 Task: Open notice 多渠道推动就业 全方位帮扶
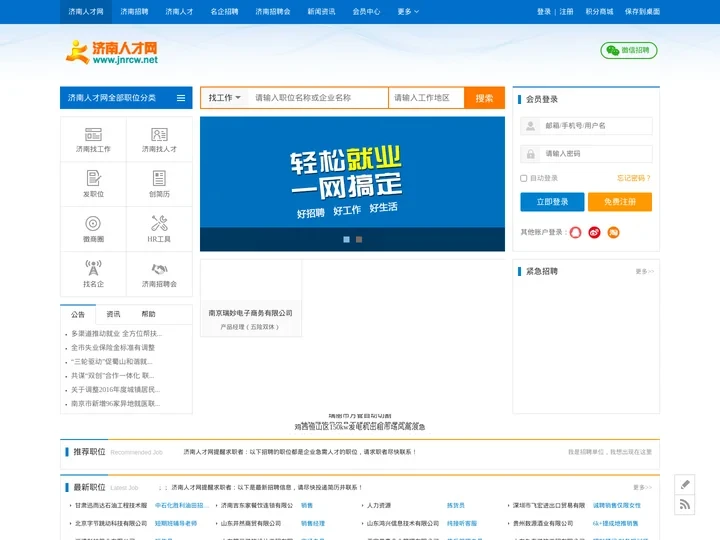[117, 333]
